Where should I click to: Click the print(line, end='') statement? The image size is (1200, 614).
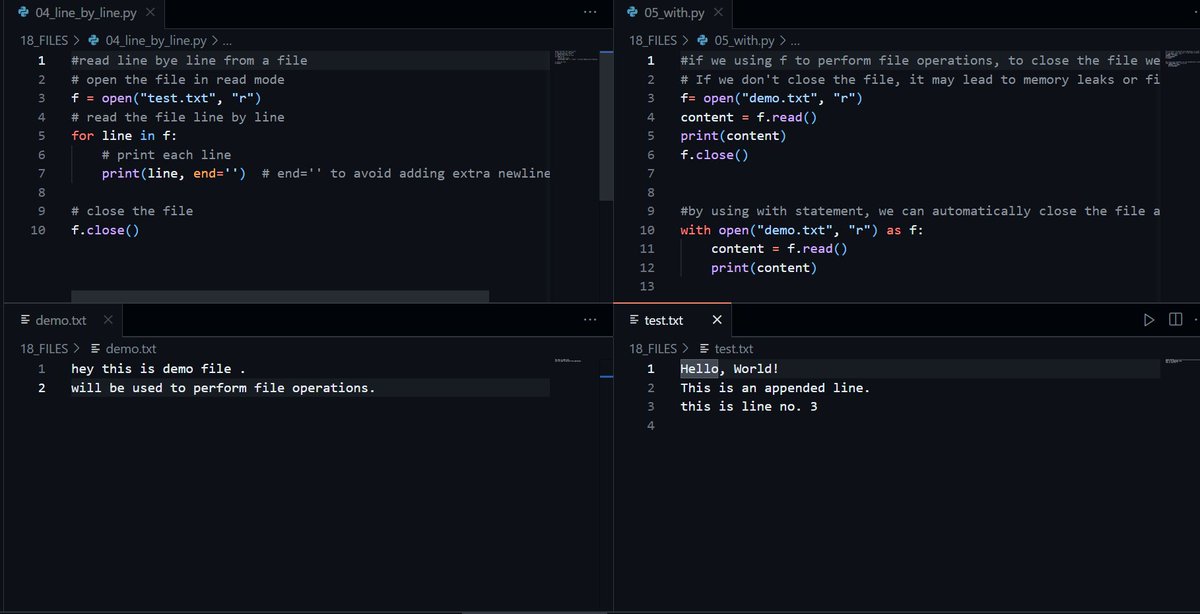(174, 173)
